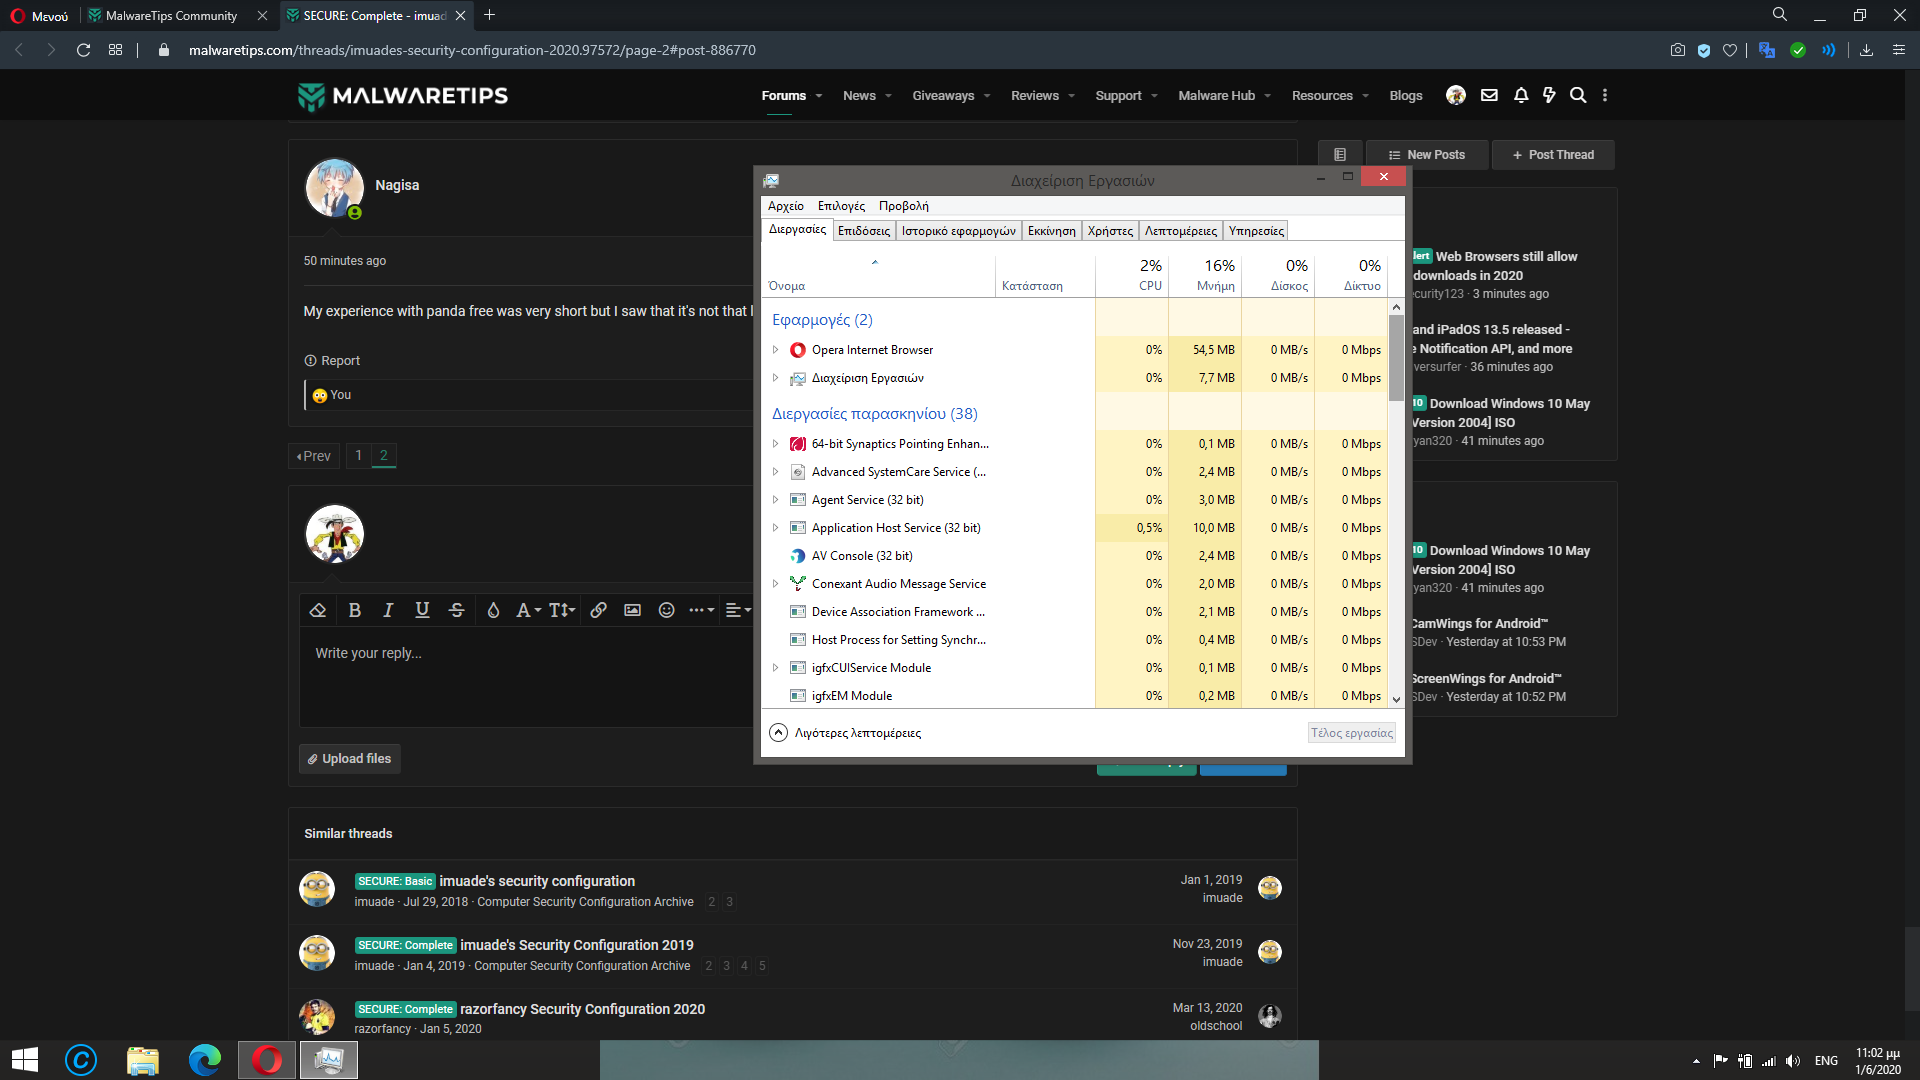Click the Τέλος εργασίας button

pyautogui.click(x=1351, y=733)
